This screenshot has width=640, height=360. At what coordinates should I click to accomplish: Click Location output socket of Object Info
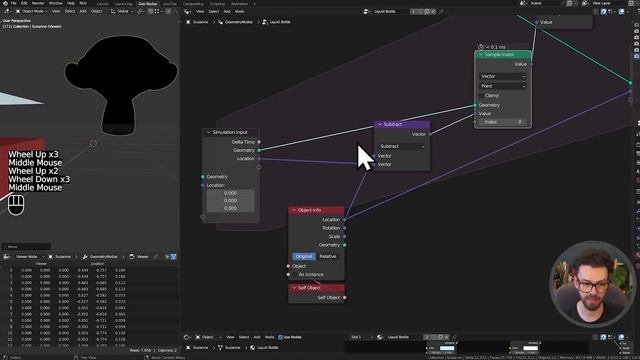point(344,220)
